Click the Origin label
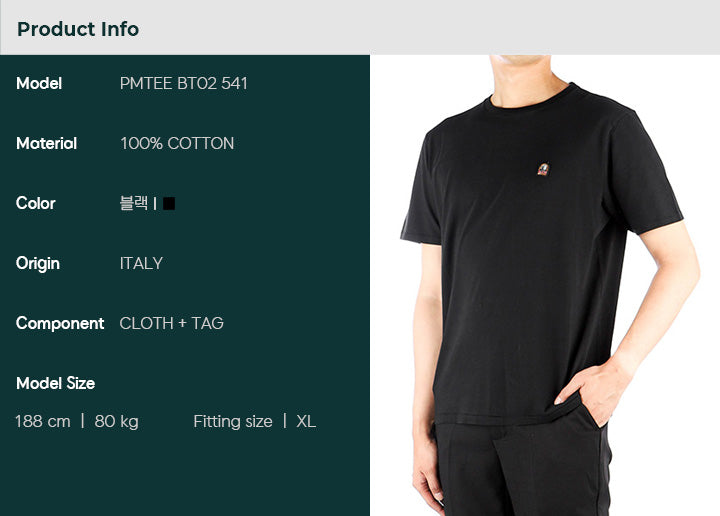Image resolution: width=720 pixels, height=516 pixels. pyautogui.click(x=38, y=264)
